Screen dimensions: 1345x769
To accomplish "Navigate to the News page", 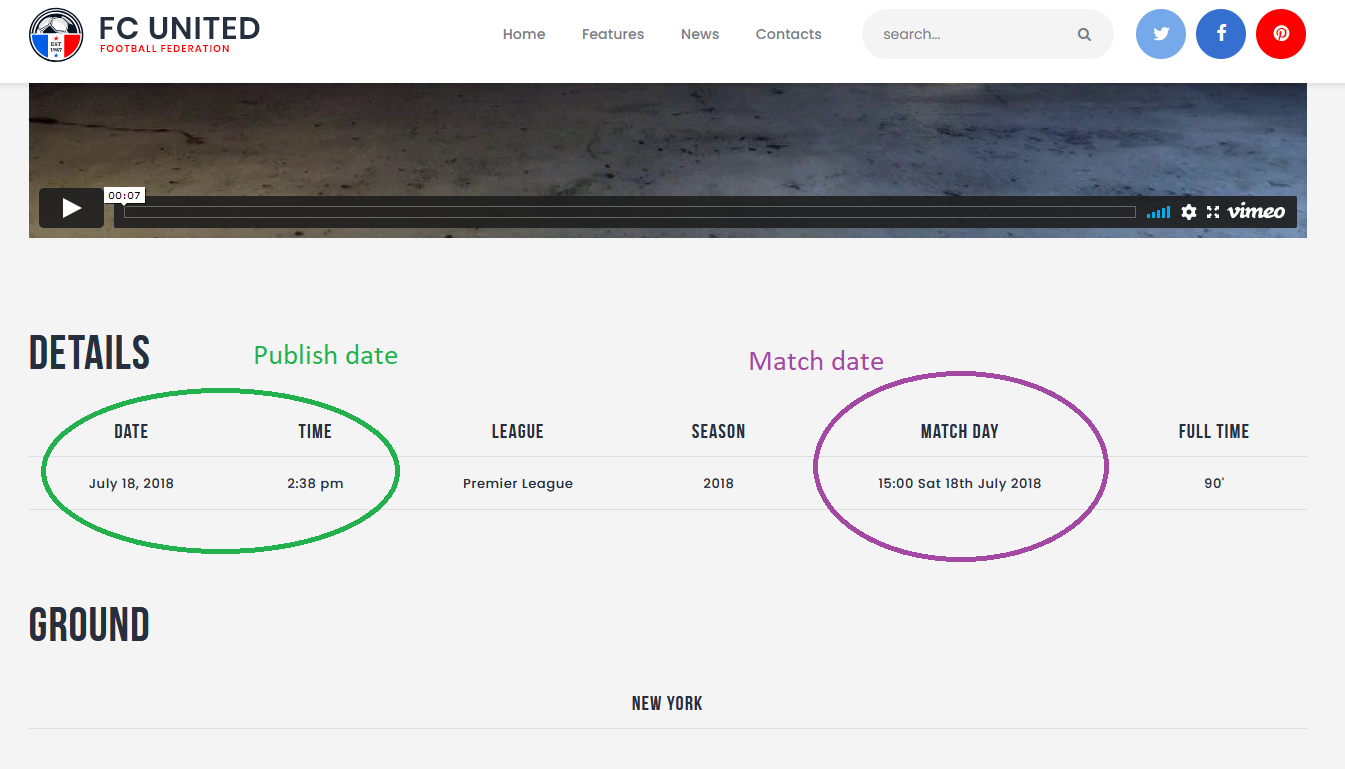I will coord(700,34).
